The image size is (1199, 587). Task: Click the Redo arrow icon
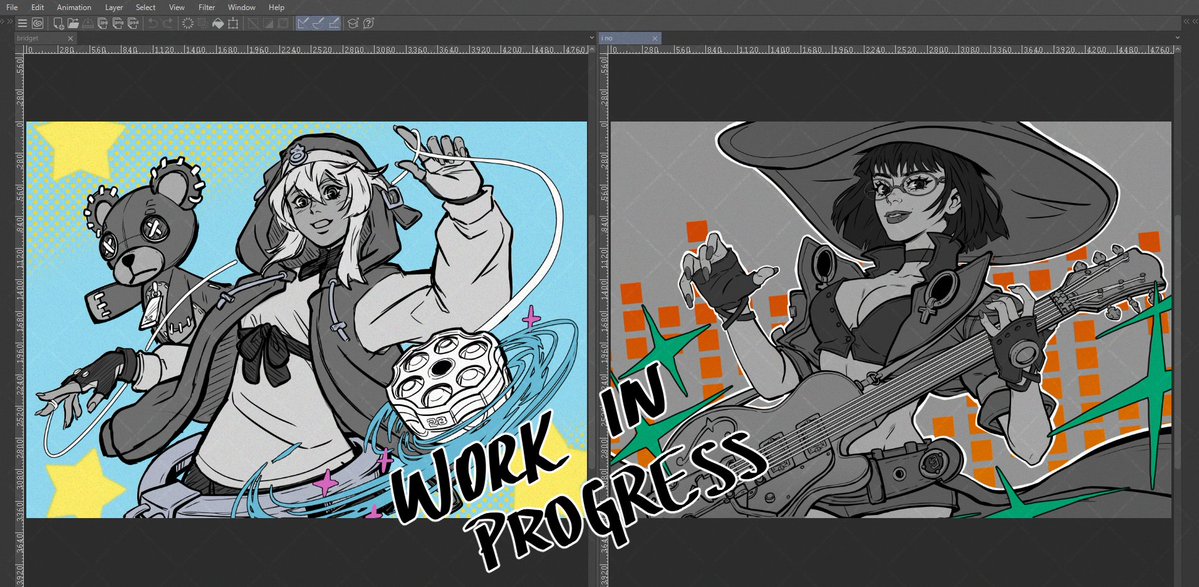coord(168,24)
